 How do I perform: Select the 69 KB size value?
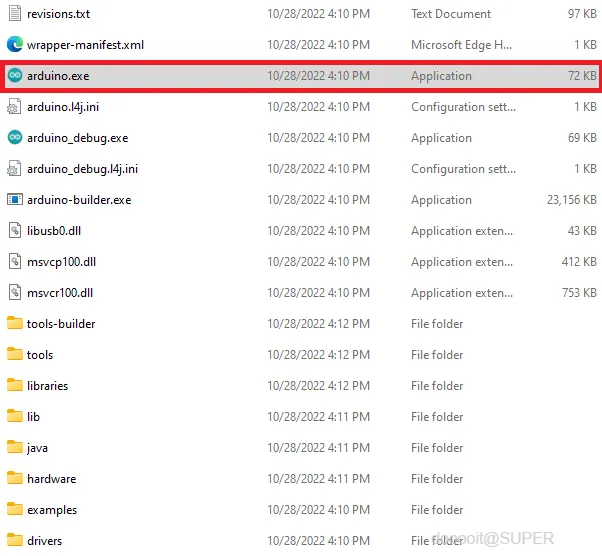(x=582, y=138)
